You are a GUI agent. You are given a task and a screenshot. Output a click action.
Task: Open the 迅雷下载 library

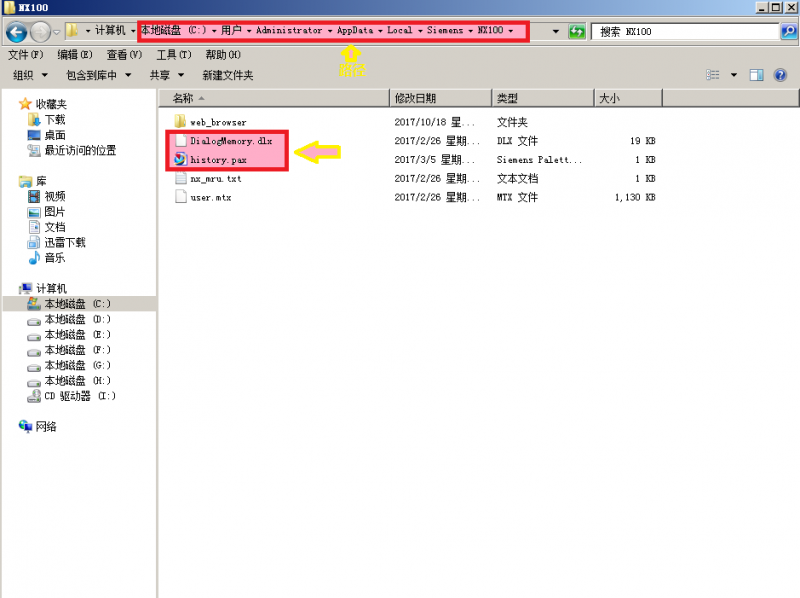click(x=65, y=242)
